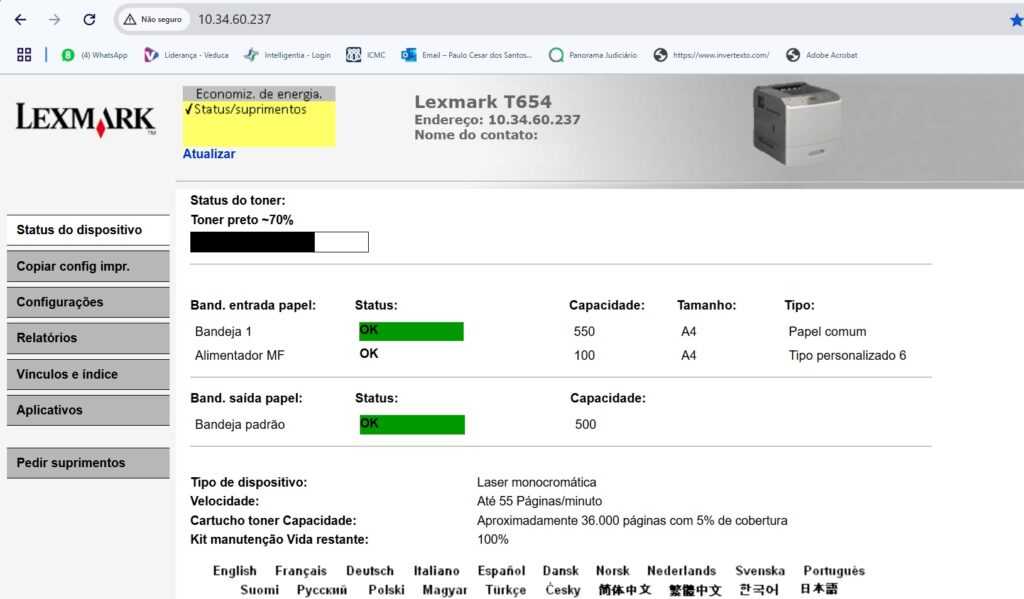
Task: Click the 'Até 55 Páginas/minuto' speed value
Action: [539, 502]
